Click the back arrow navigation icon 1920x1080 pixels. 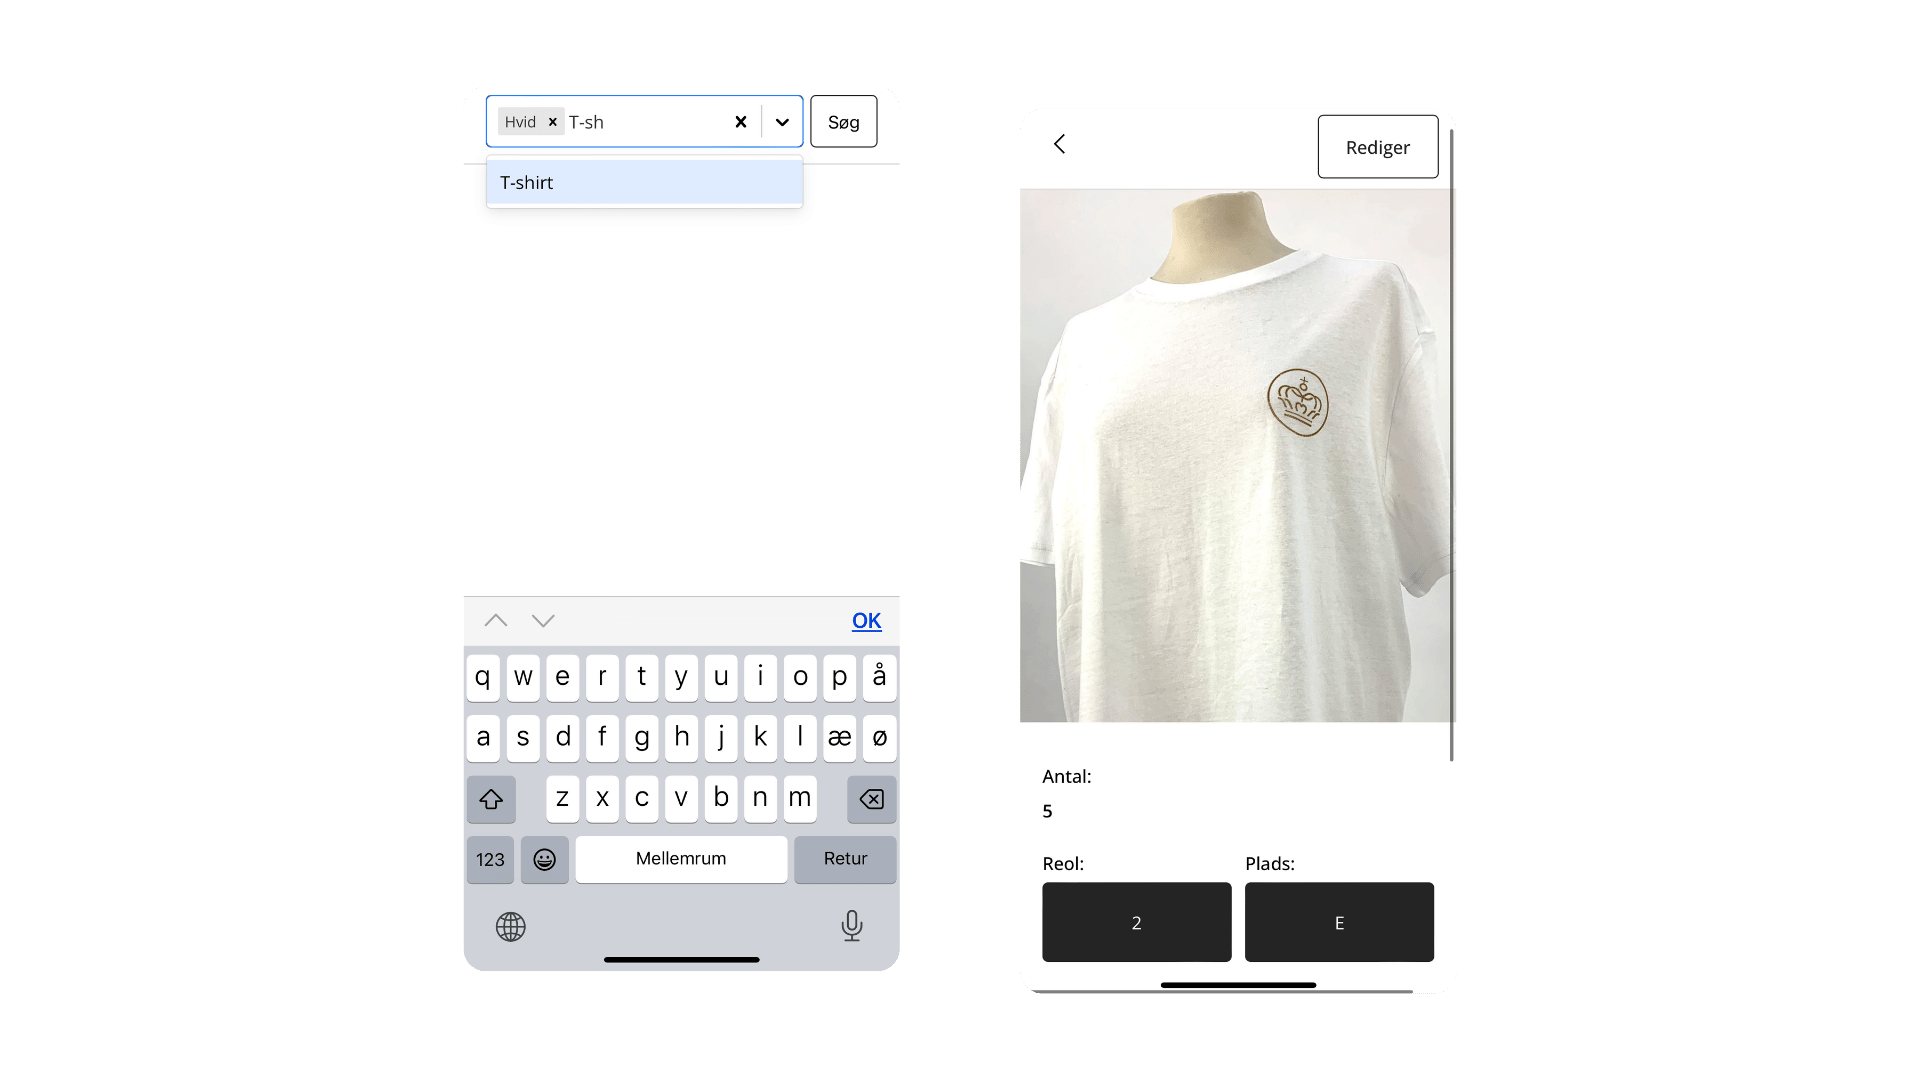point(1060,144)
